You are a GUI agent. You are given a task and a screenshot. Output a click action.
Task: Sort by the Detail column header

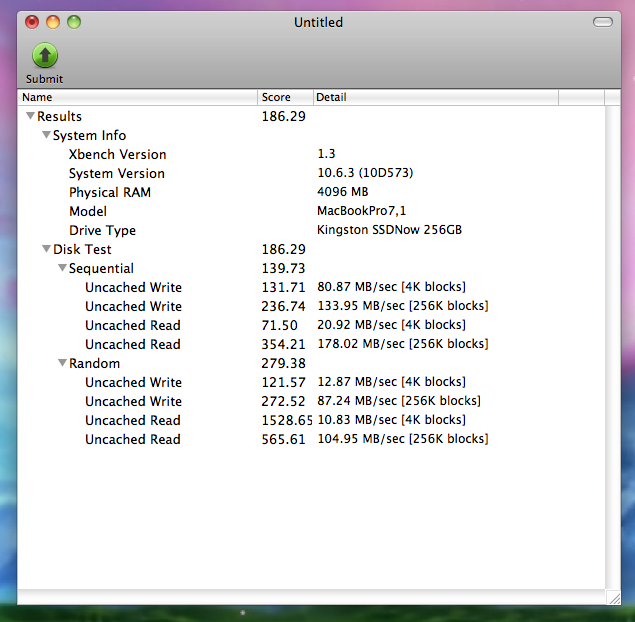[436, 97]
